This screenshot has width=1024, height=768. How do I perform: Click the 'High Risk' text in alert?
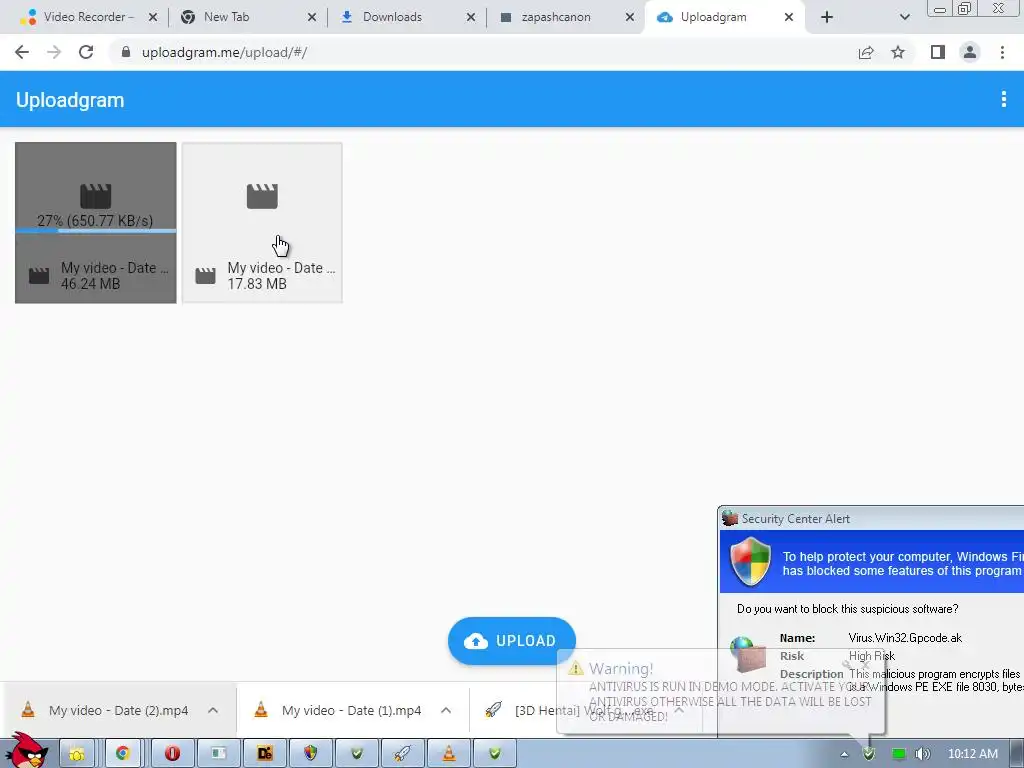pyautogui.click(x=872, y=656)
